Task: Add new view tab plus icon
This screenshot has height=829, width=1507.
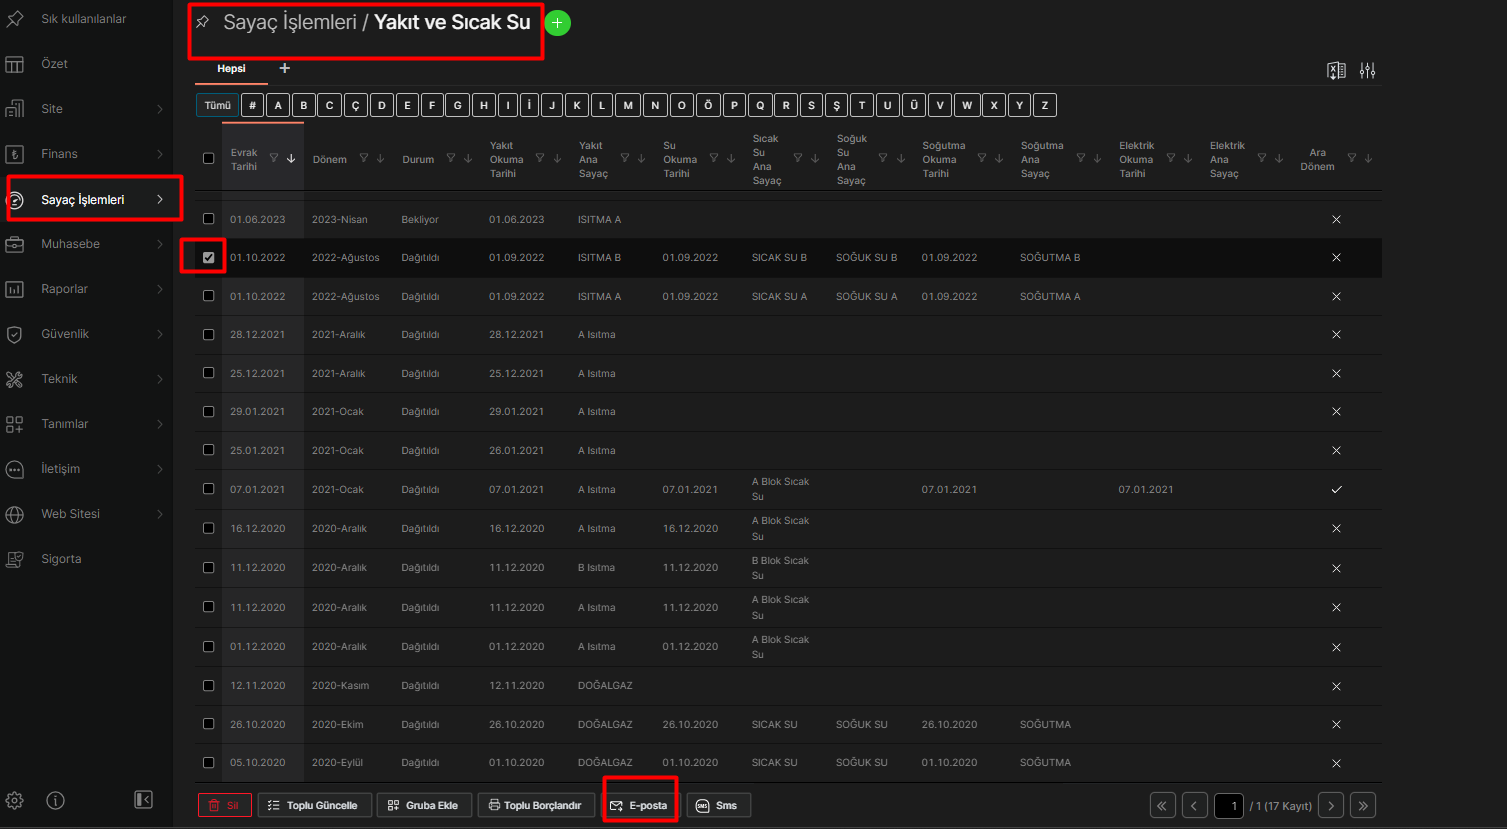Action: [285, 68]
